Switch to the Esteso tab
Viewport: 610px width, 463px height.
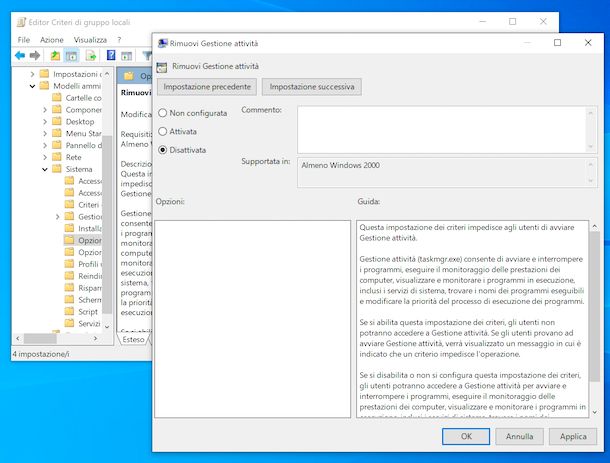[133, 339]
